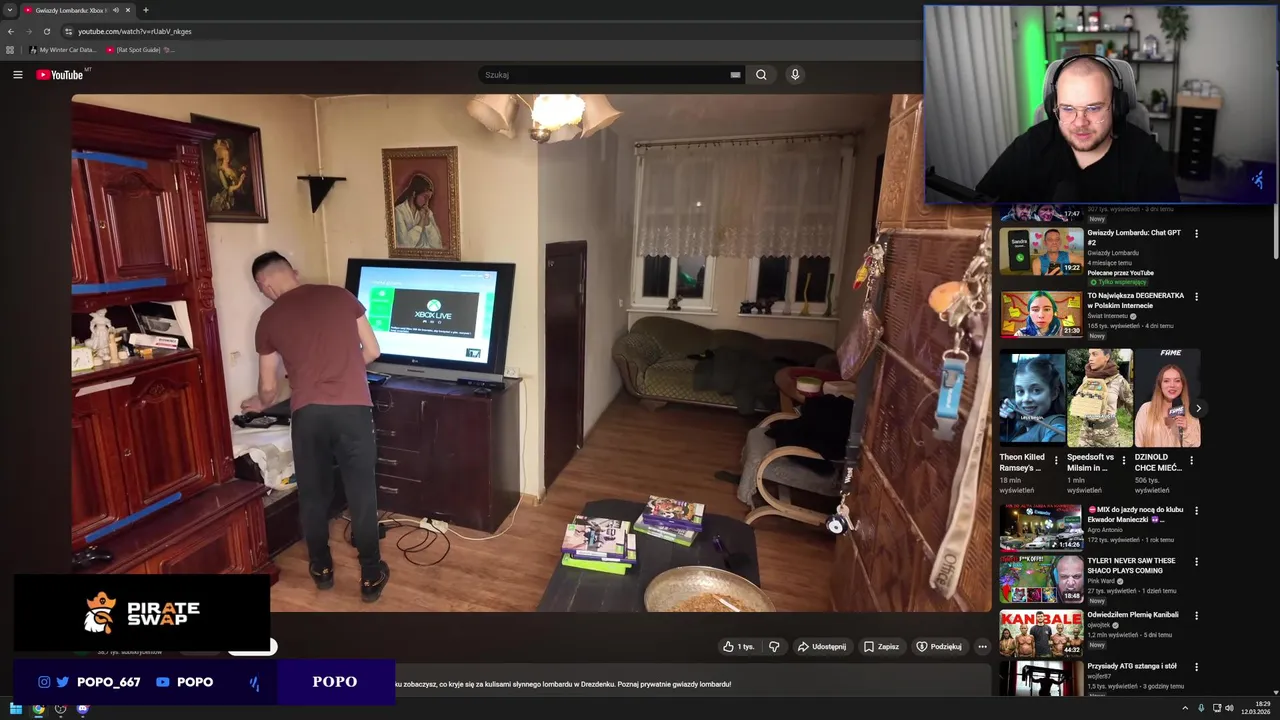Click the YouTube logo home link

tap(60, 75)
